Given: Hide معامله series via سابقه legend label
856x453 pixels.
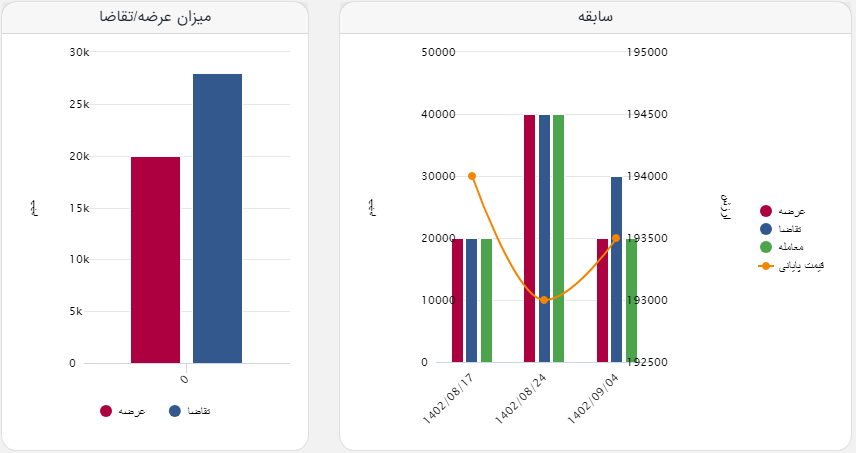Looking at the screenshot, I should (x=791, y=247).
